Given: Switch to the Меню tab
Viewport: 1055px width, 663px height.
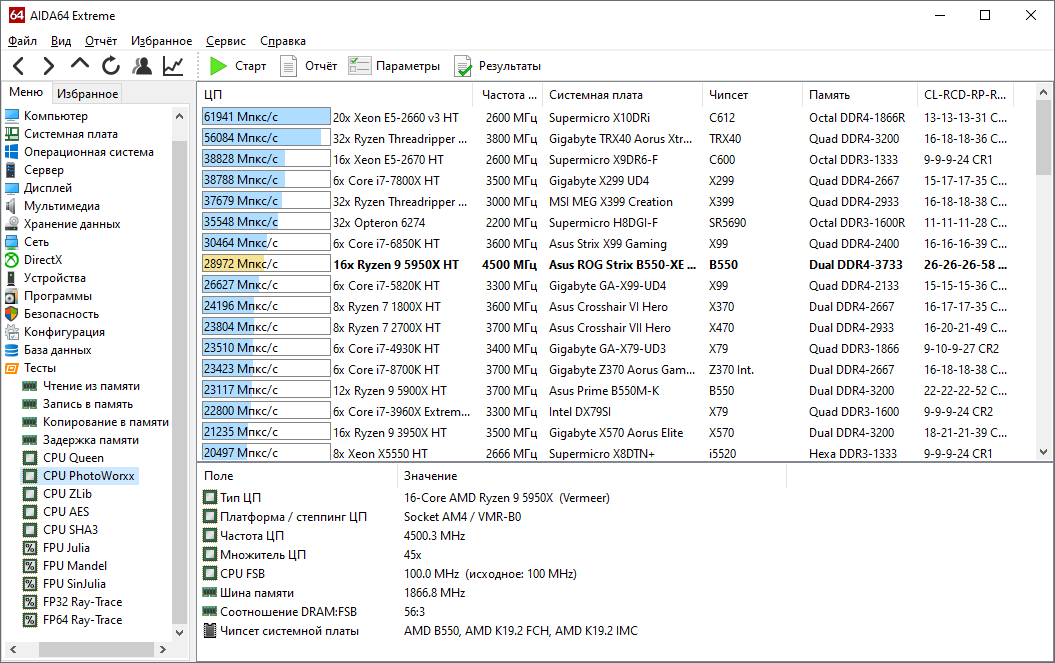Looking at the screenshot, I should (x=26, y=92).
